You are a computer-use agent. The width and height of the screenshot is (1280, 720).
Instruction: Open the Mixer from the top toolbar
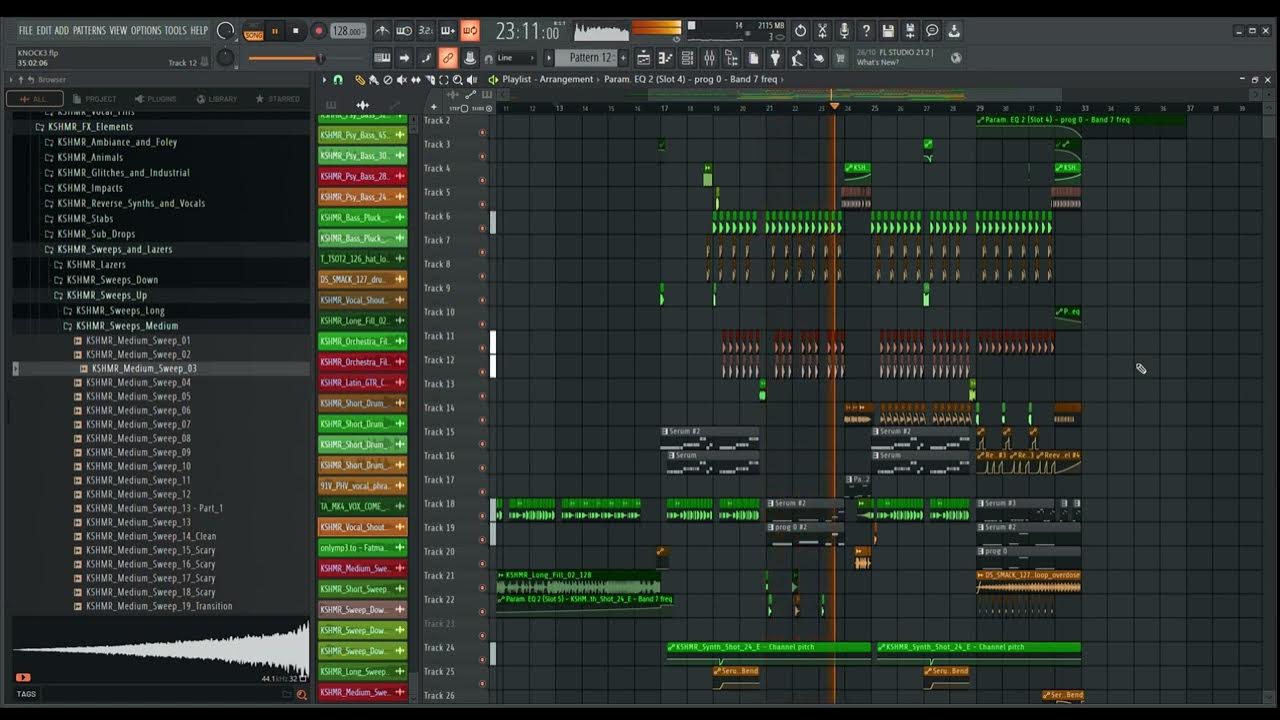[x=709, y=57]
